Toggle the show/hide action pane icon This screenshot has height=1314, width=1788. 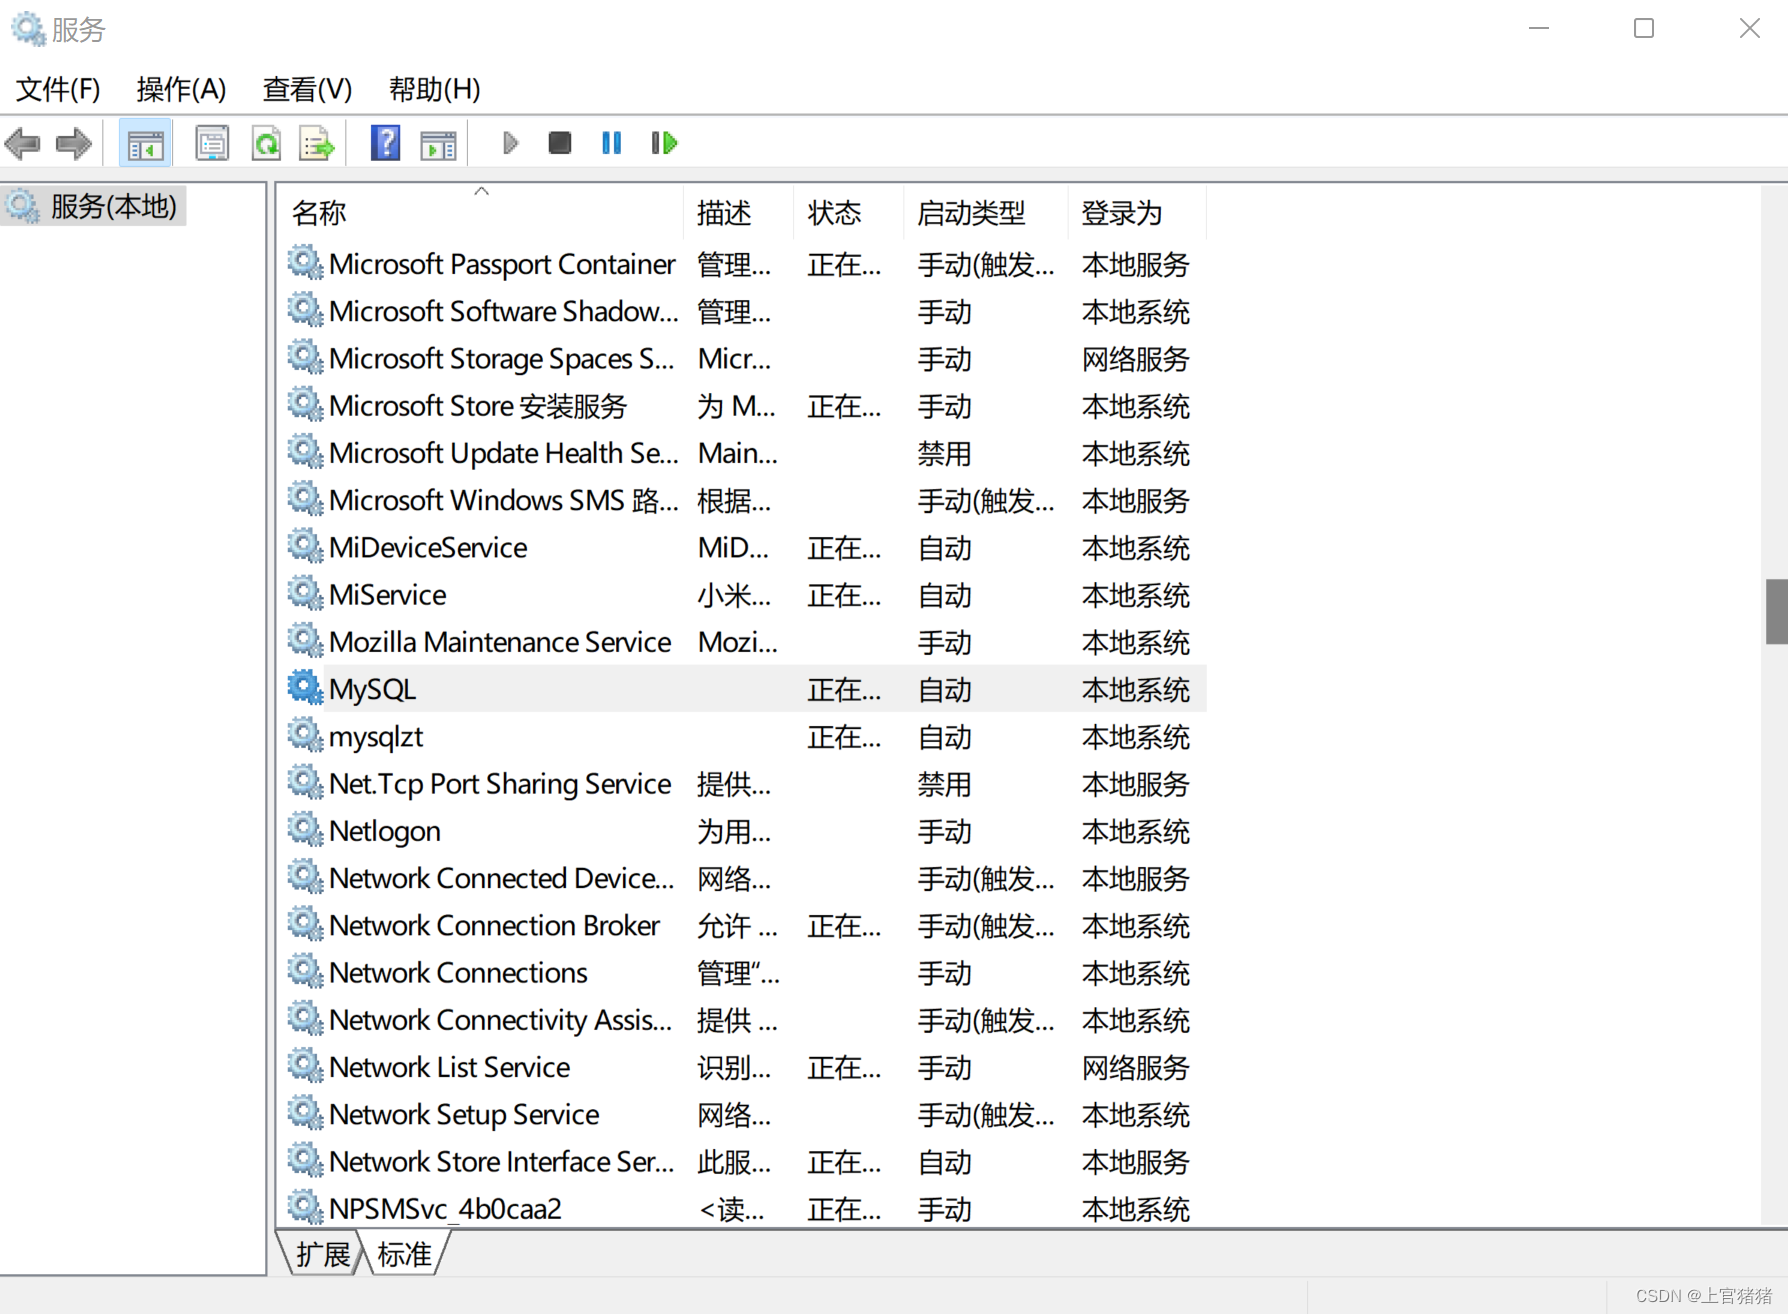coord(438,145)
